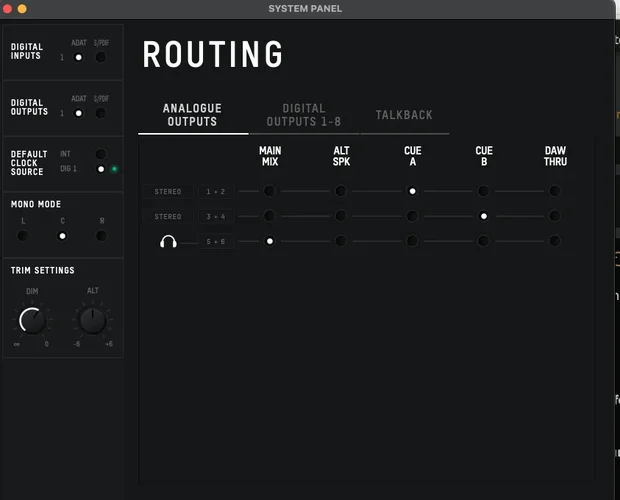The width and height of the screenshot is (620, 500).
Task: Click the headphones icon for outputs 5+6
Action: click(x=168, y=241)
